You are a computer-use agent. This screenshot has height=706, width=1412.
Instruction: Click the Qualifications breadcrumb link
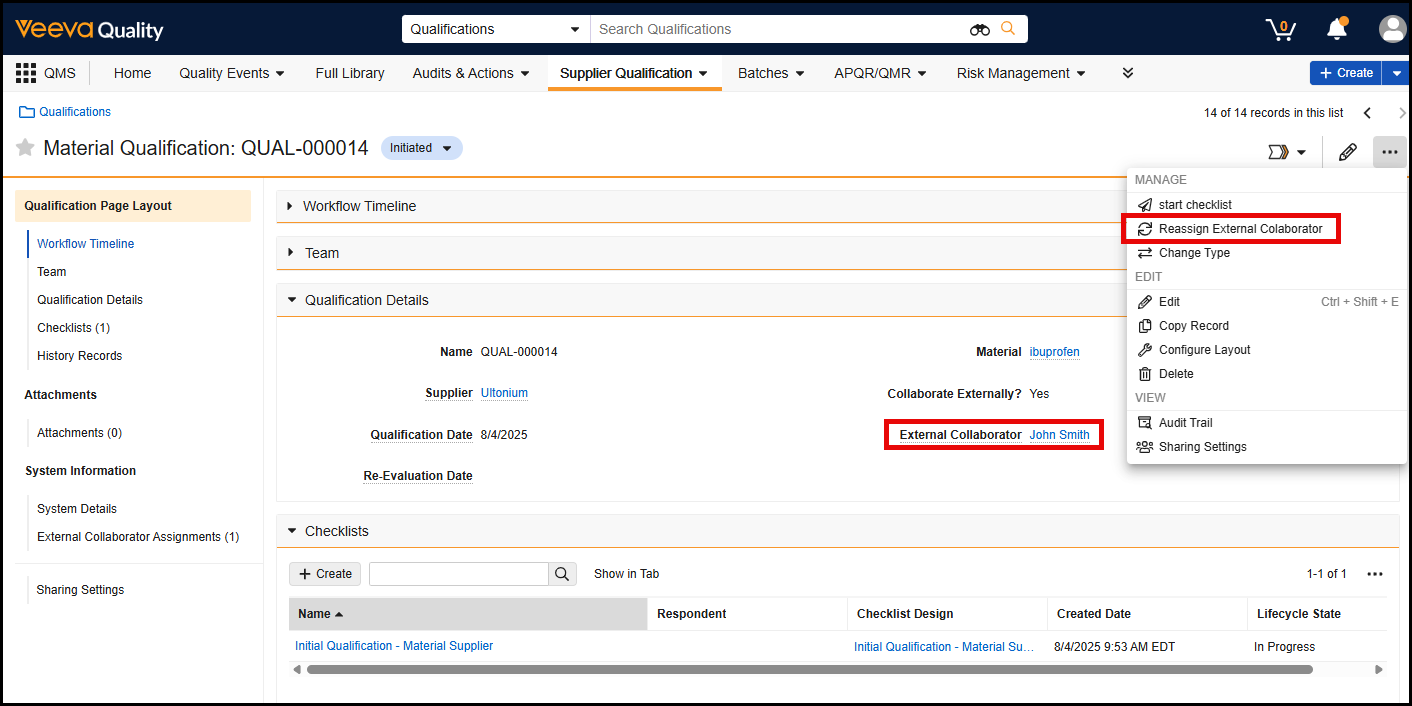pos(75,112)
